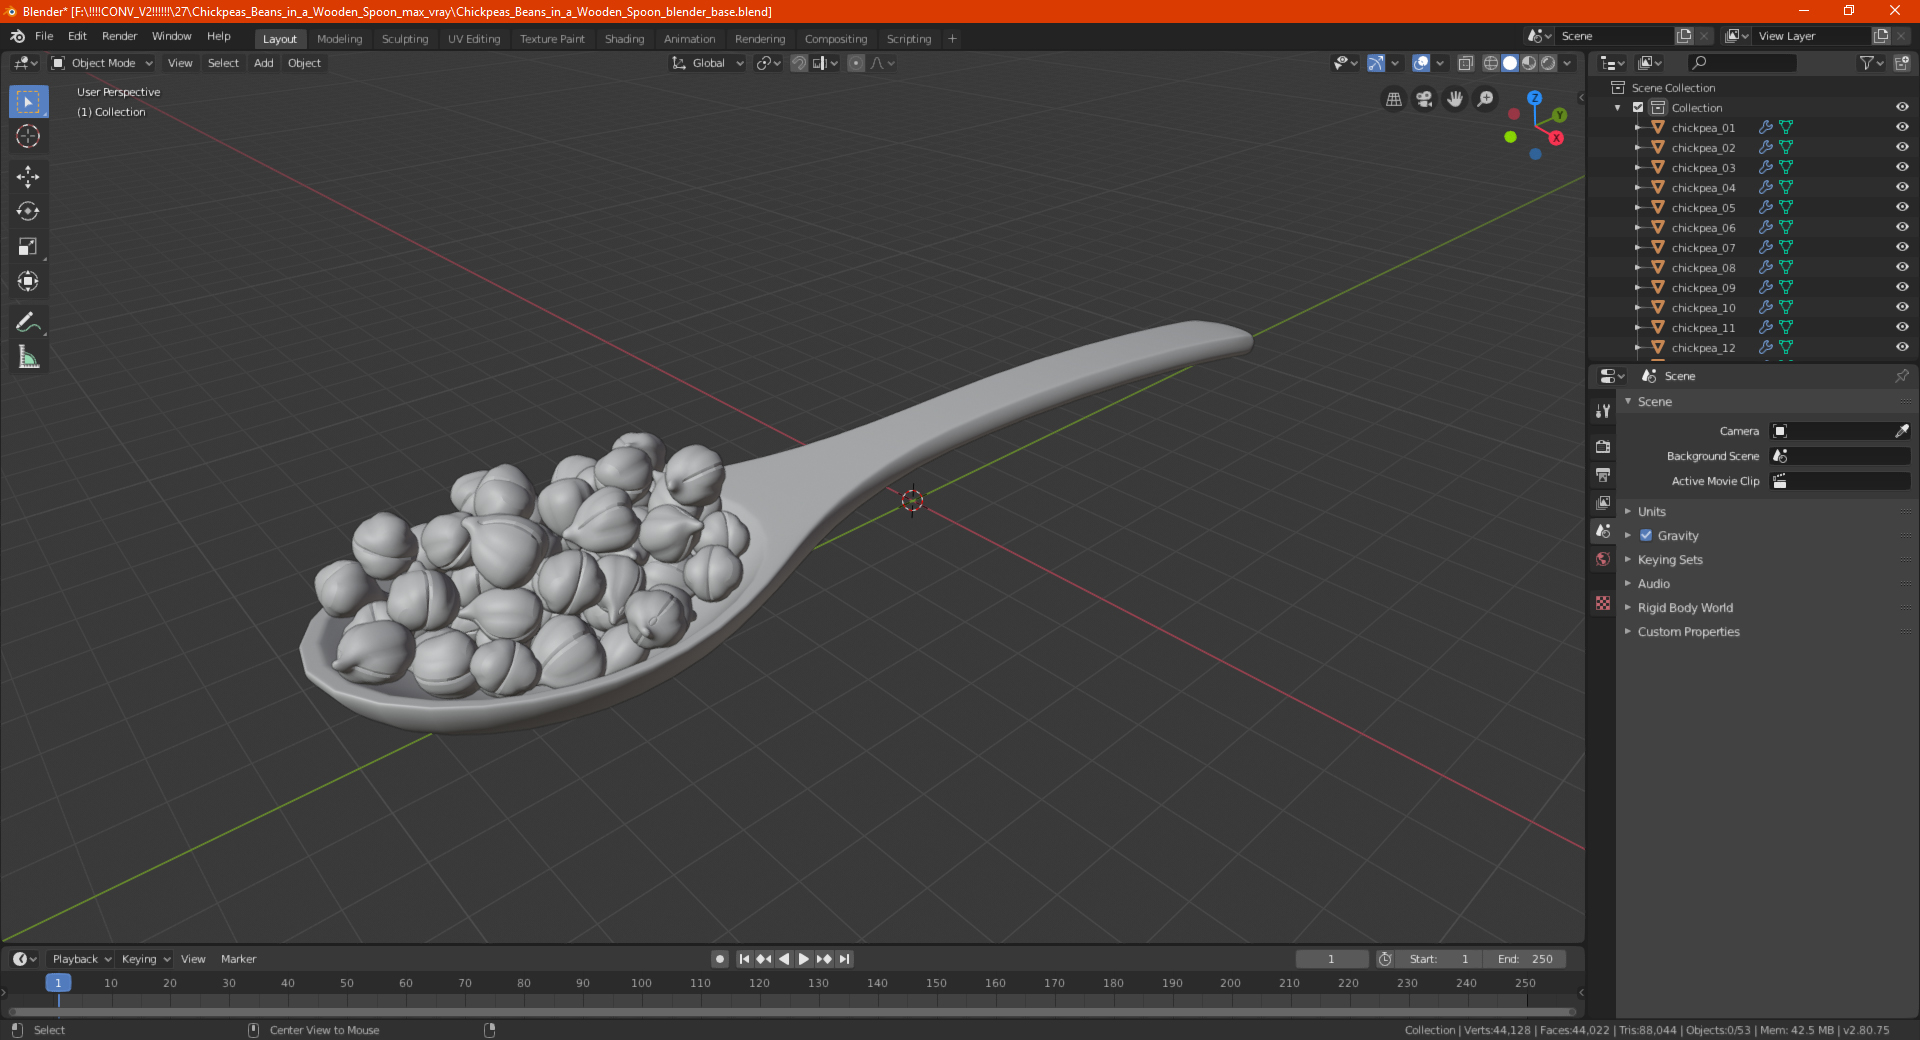Image resolution: width=1920 pixels, height=1040 pixels.
Task: Open the Texture properties tab
Action: click(1603, 603)
